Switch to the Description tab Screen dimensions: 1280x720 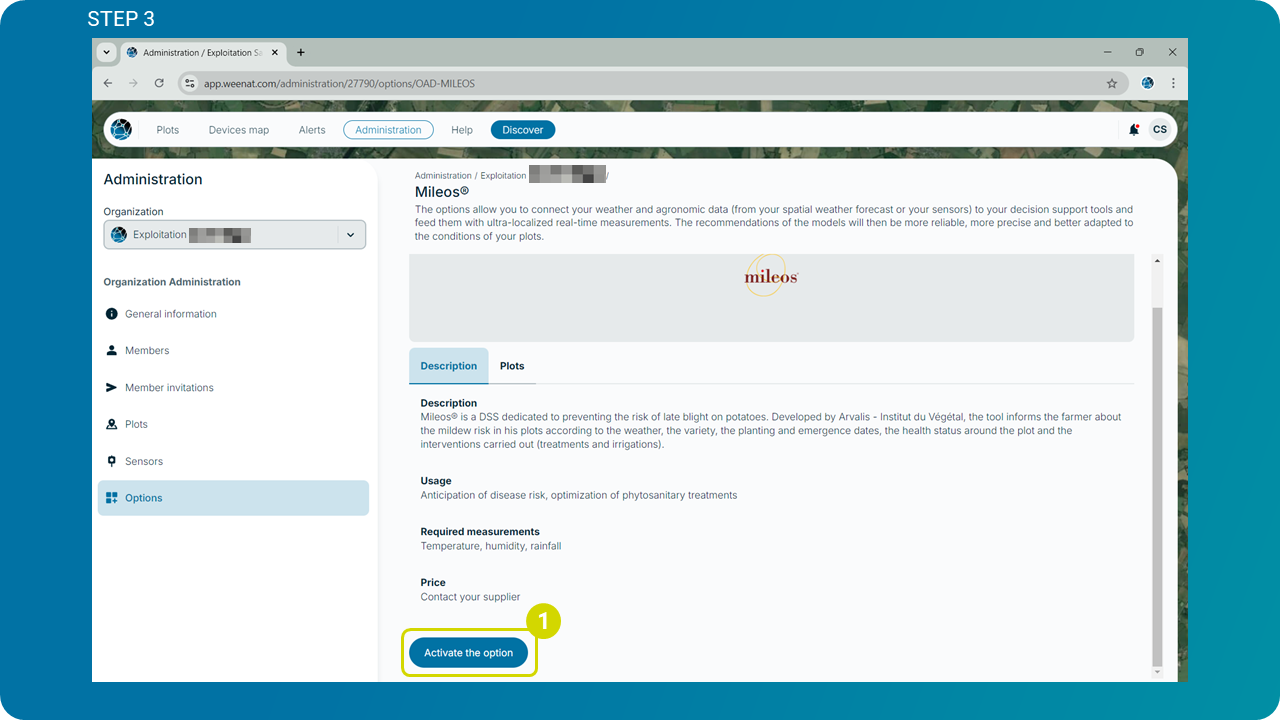[449, 366]
